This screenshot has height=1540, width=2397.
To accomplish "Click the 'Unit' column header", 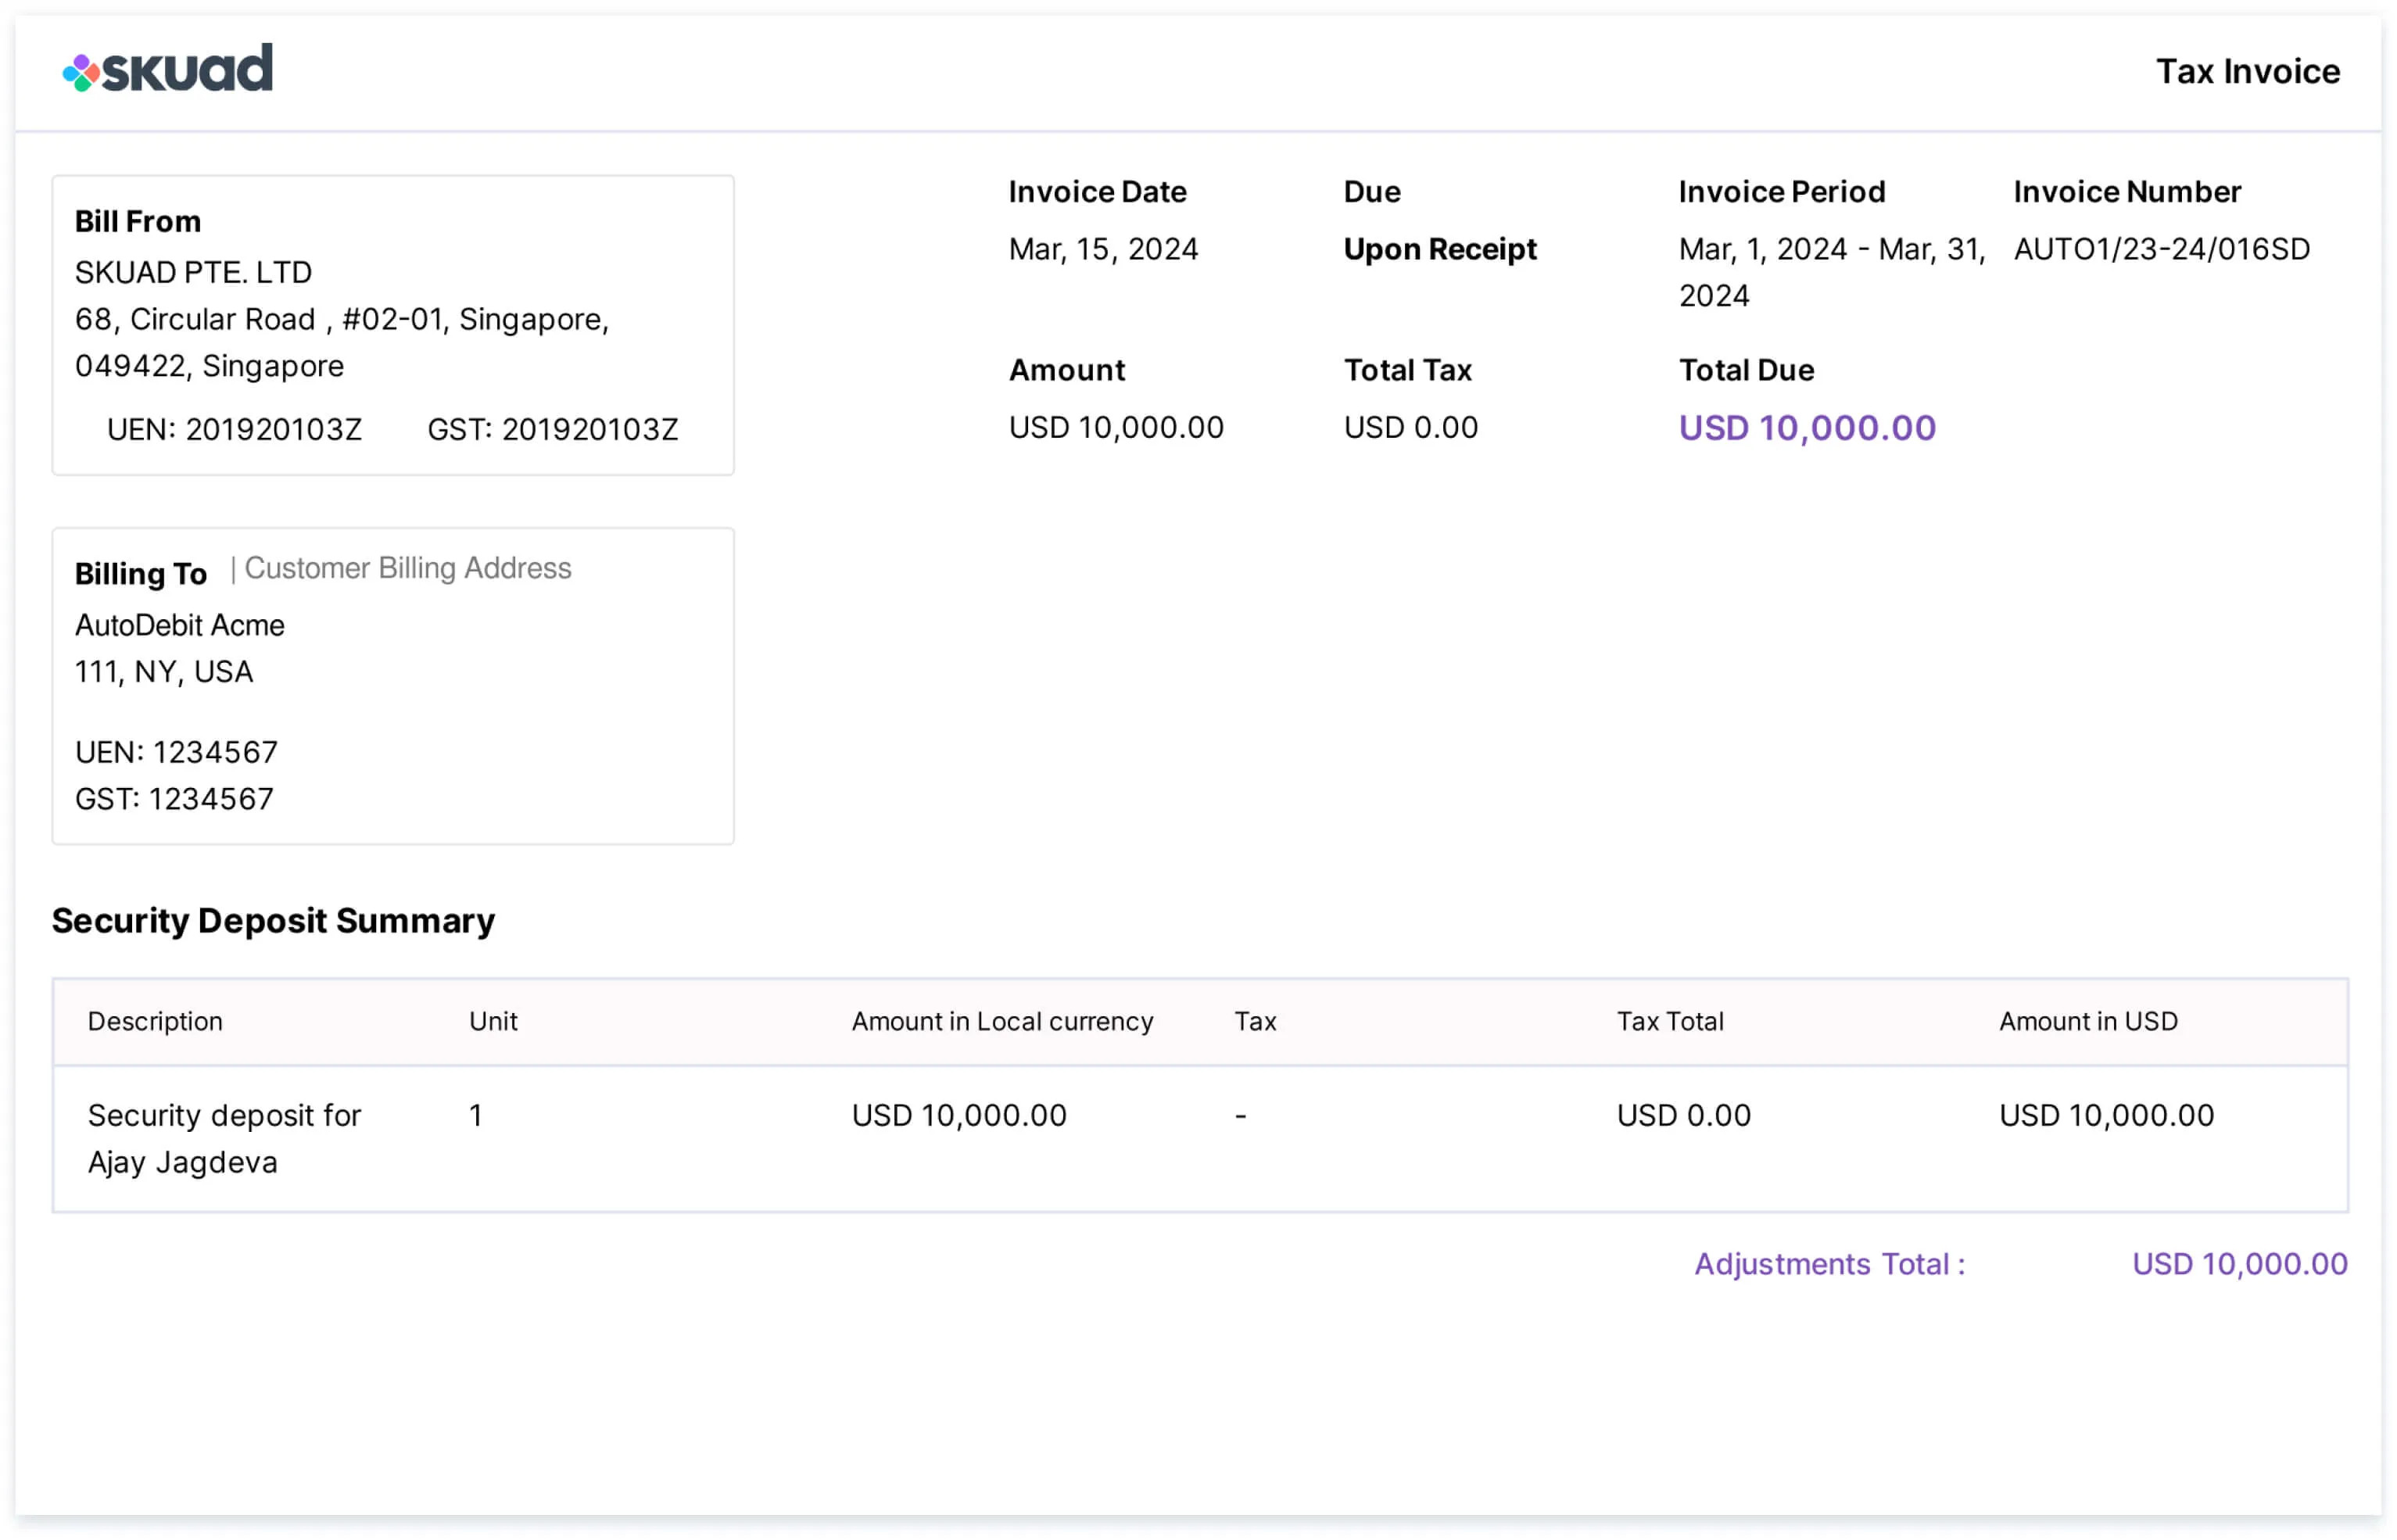I will [493, 1021].
